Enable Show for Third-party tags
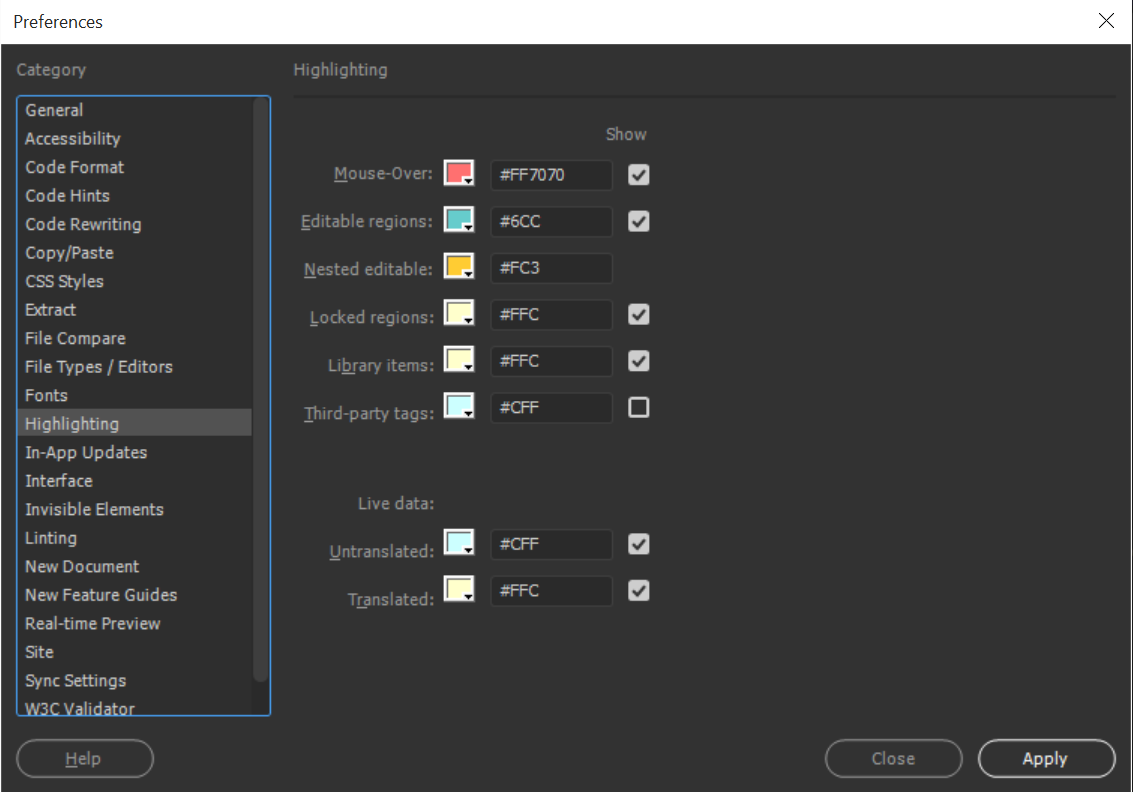 click(x=638, y=407)
